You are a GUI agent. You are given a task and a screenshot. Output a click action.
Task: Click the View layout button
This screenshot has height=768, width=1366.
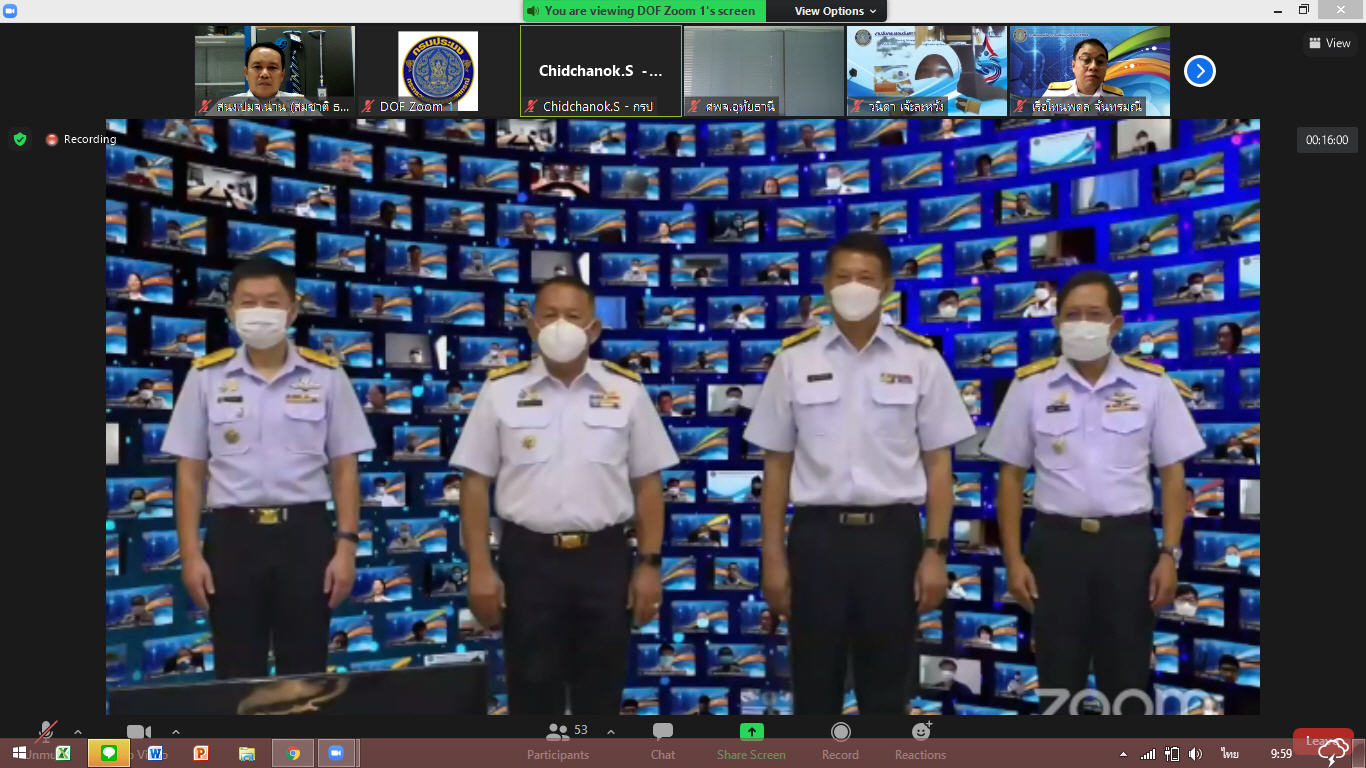1329,43
